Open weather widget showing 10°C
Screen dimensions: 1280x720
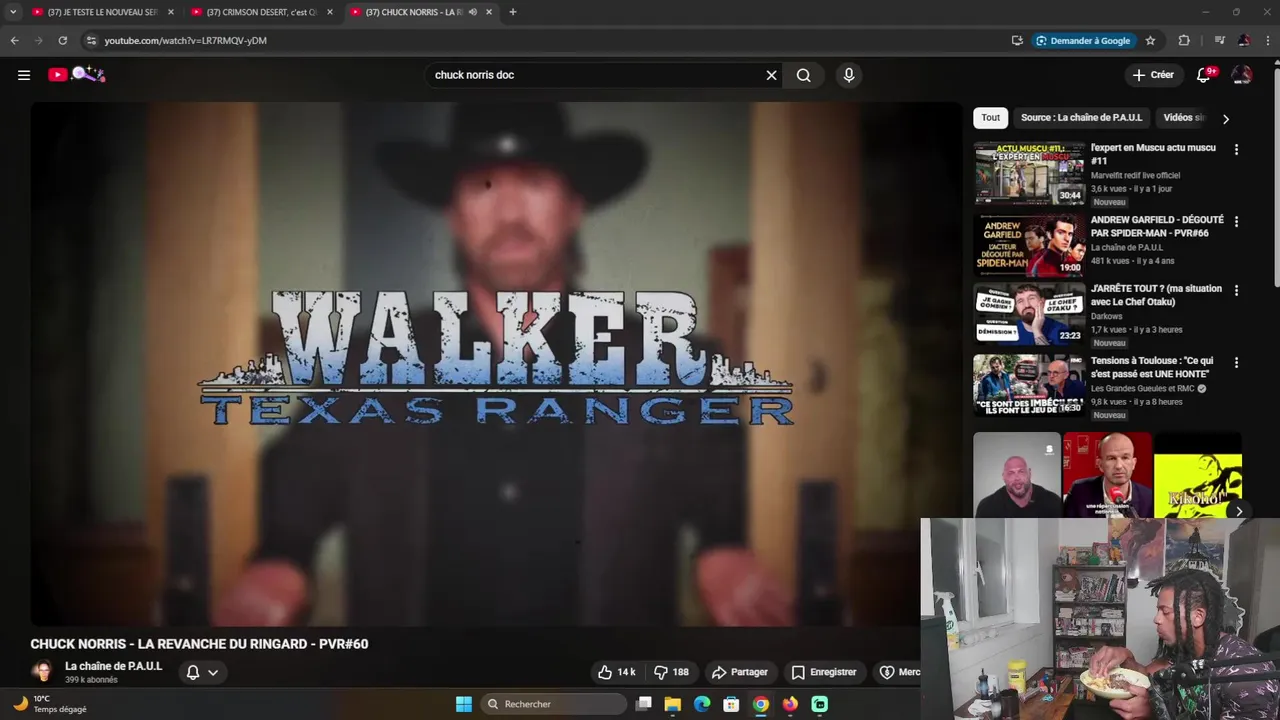click(x=49, y=704)
